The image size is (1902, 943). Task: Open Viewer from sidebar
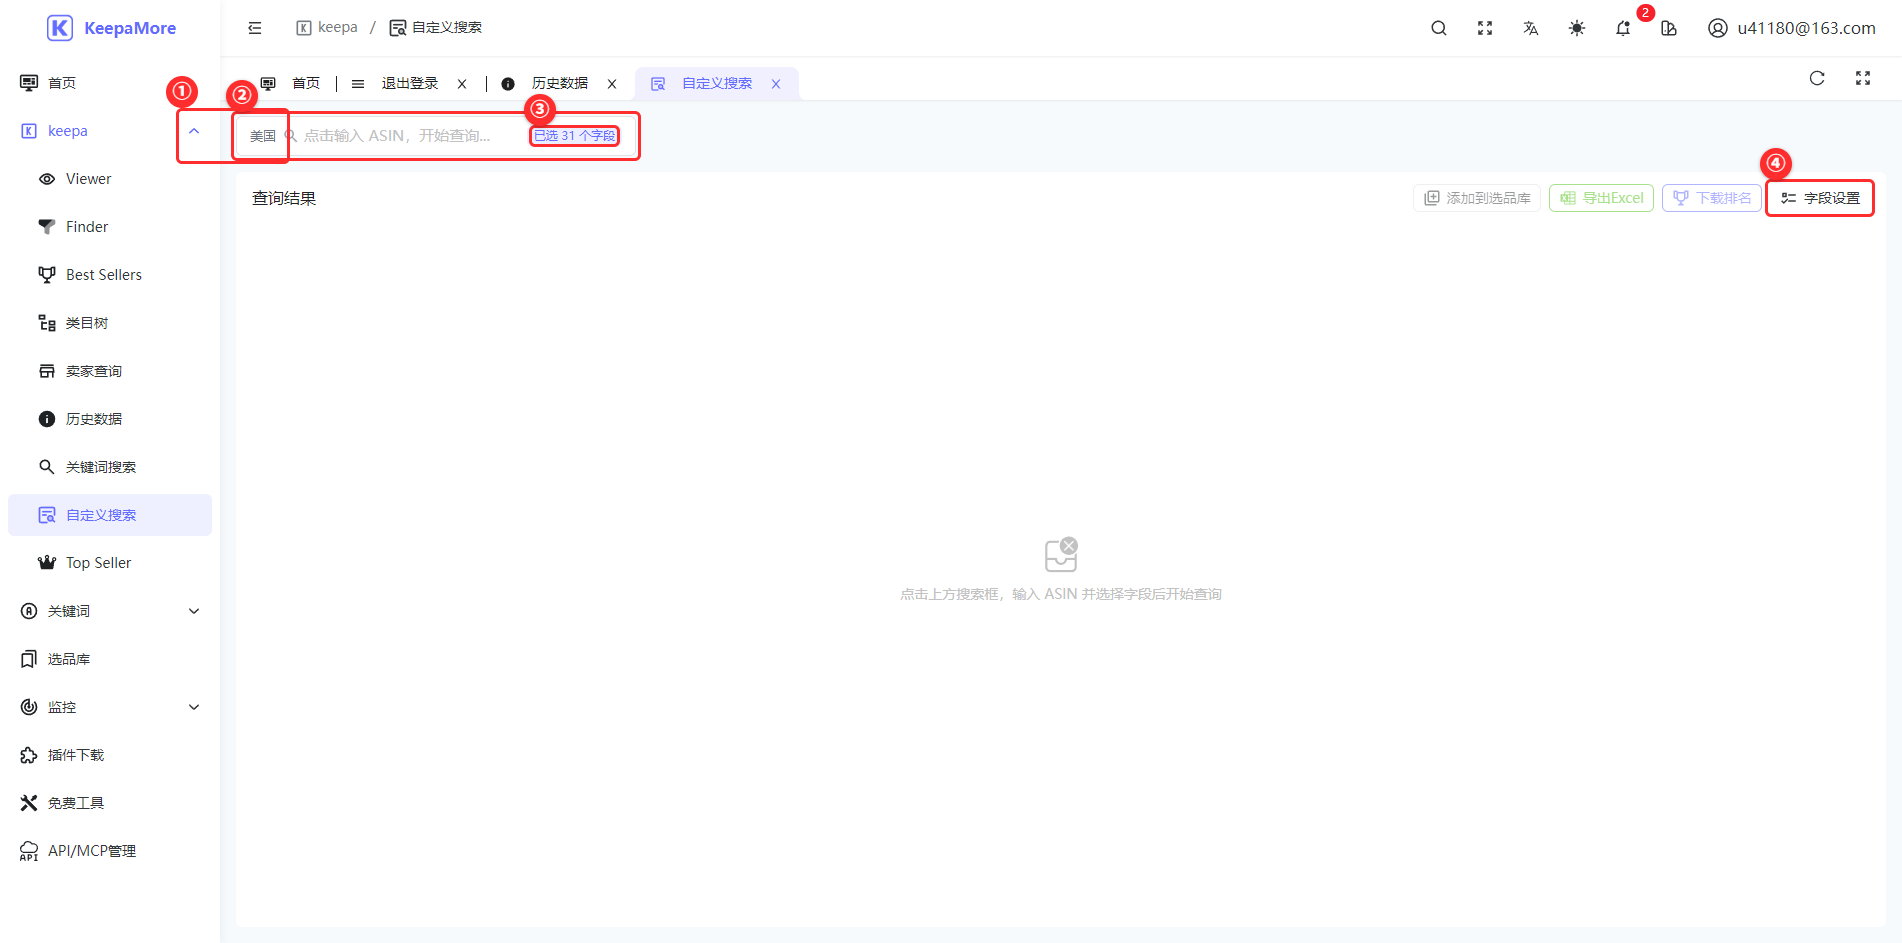(x=110, y=179)
